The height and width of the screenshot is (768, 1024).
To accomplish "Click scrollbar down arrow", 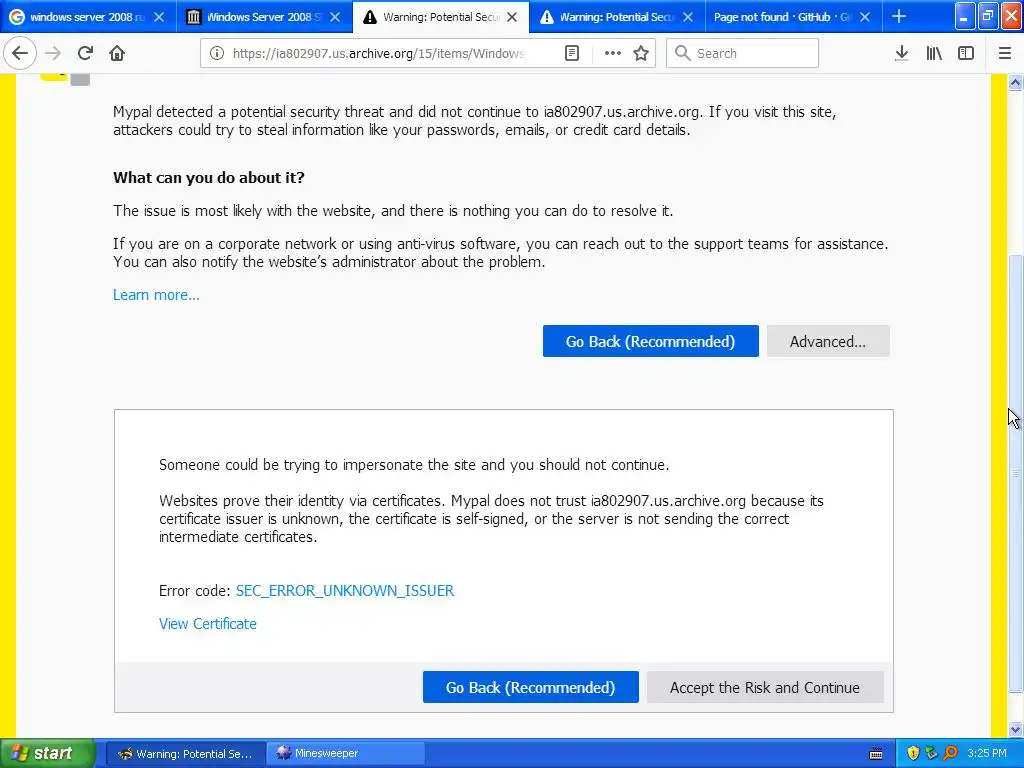I will point(1016,729).
